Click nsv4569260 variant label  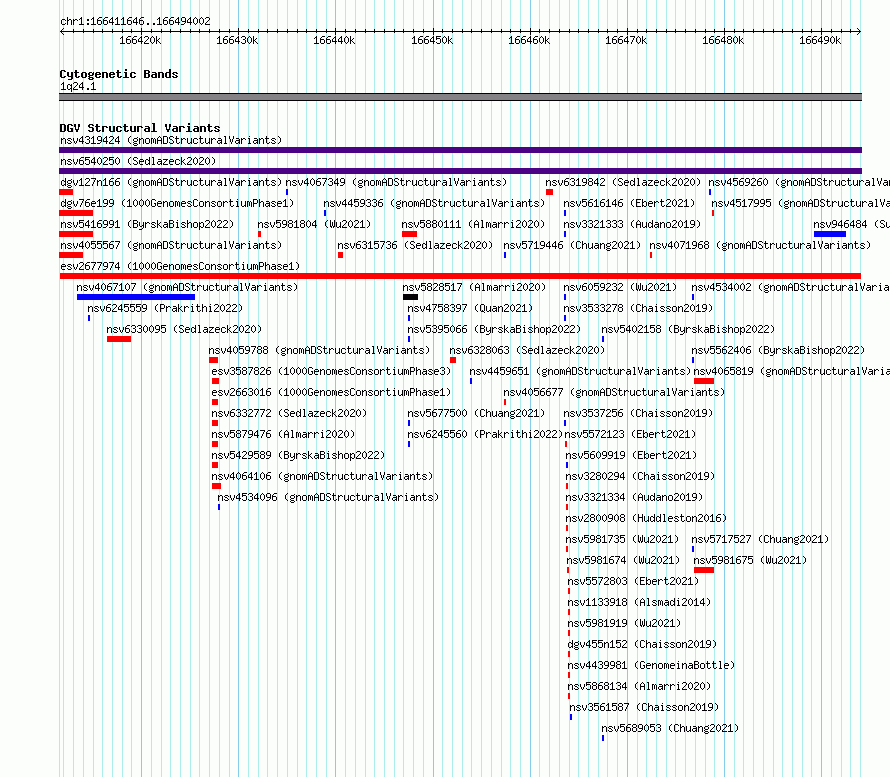point(799,182)
